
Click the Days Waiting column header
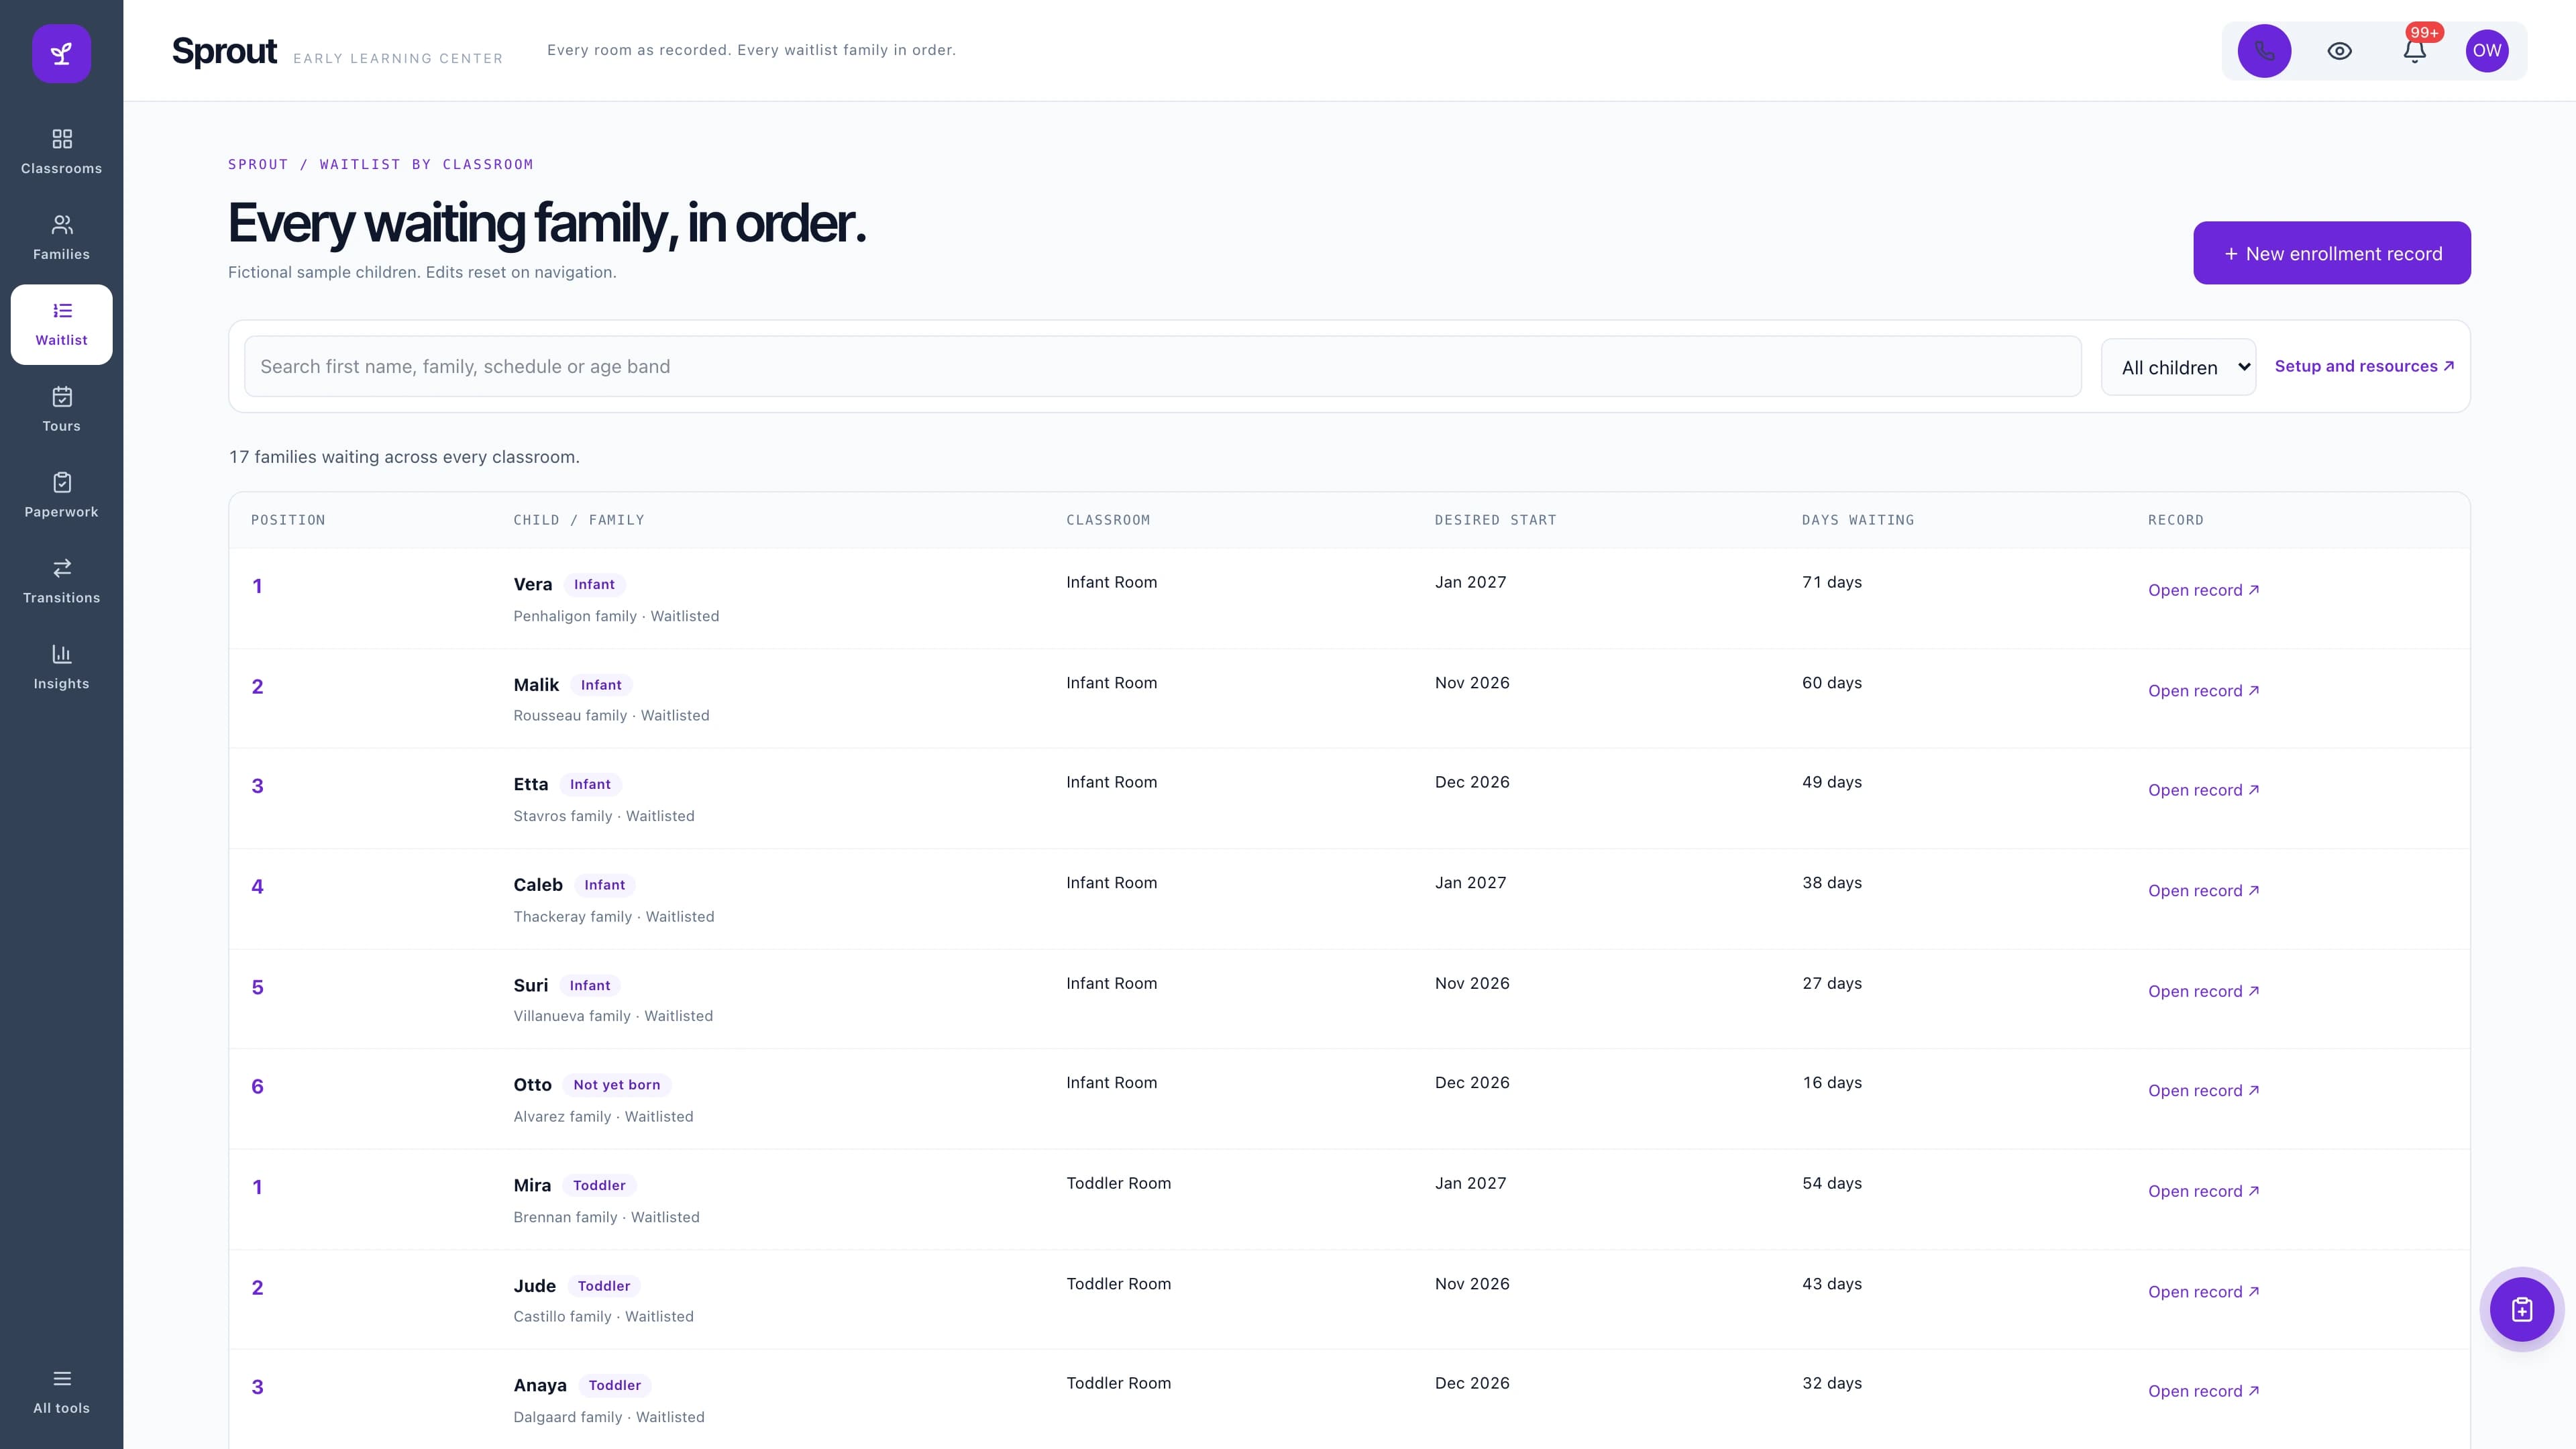click(x=1857, y=520)
